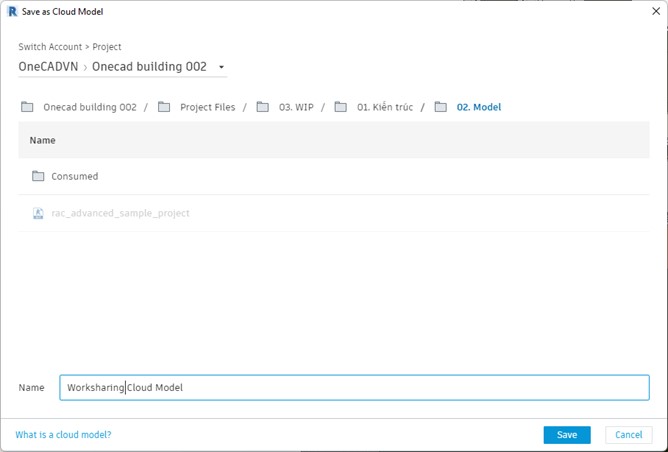Image resolution: width=668 pixels, height=452 pixels.
Task: Open the Onecad building 002 project selector
Action: [149, 66]
